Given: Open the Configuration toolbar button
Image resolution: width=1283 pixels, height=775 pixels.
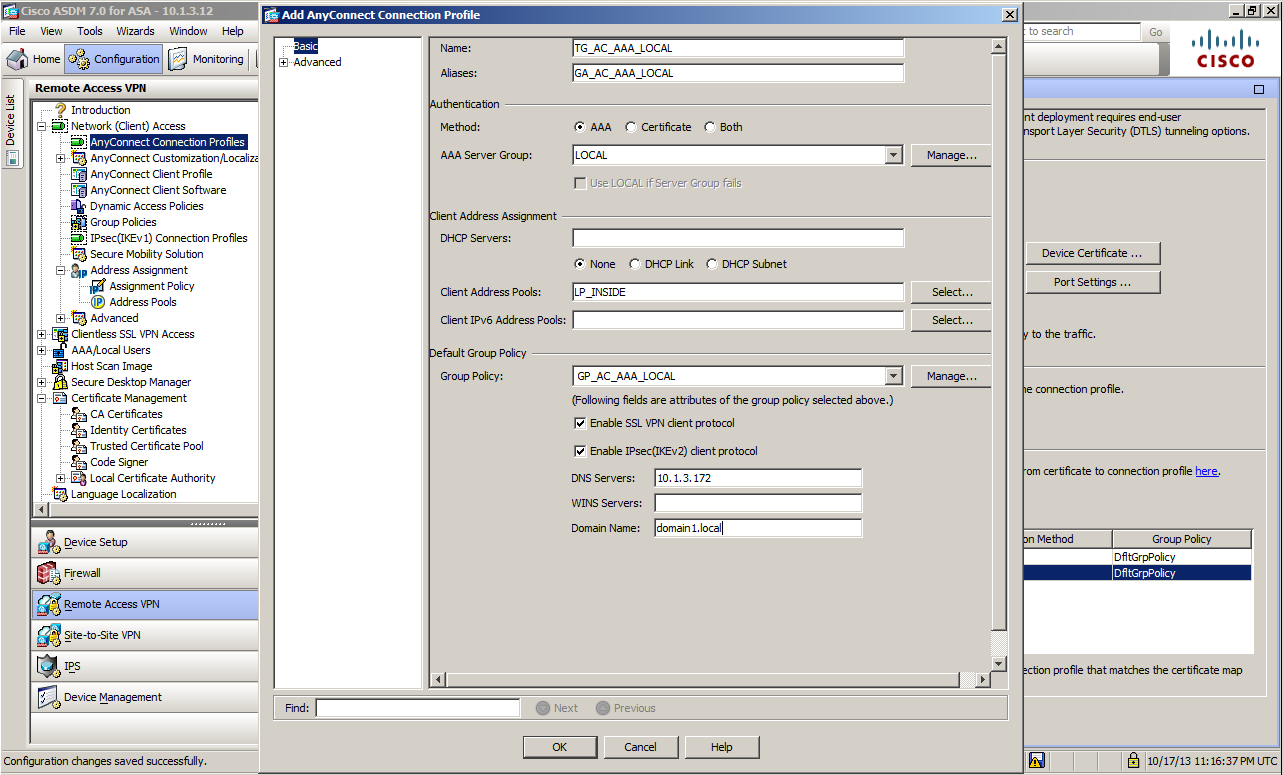Looking at the screenshot, I should click(114, 59).
